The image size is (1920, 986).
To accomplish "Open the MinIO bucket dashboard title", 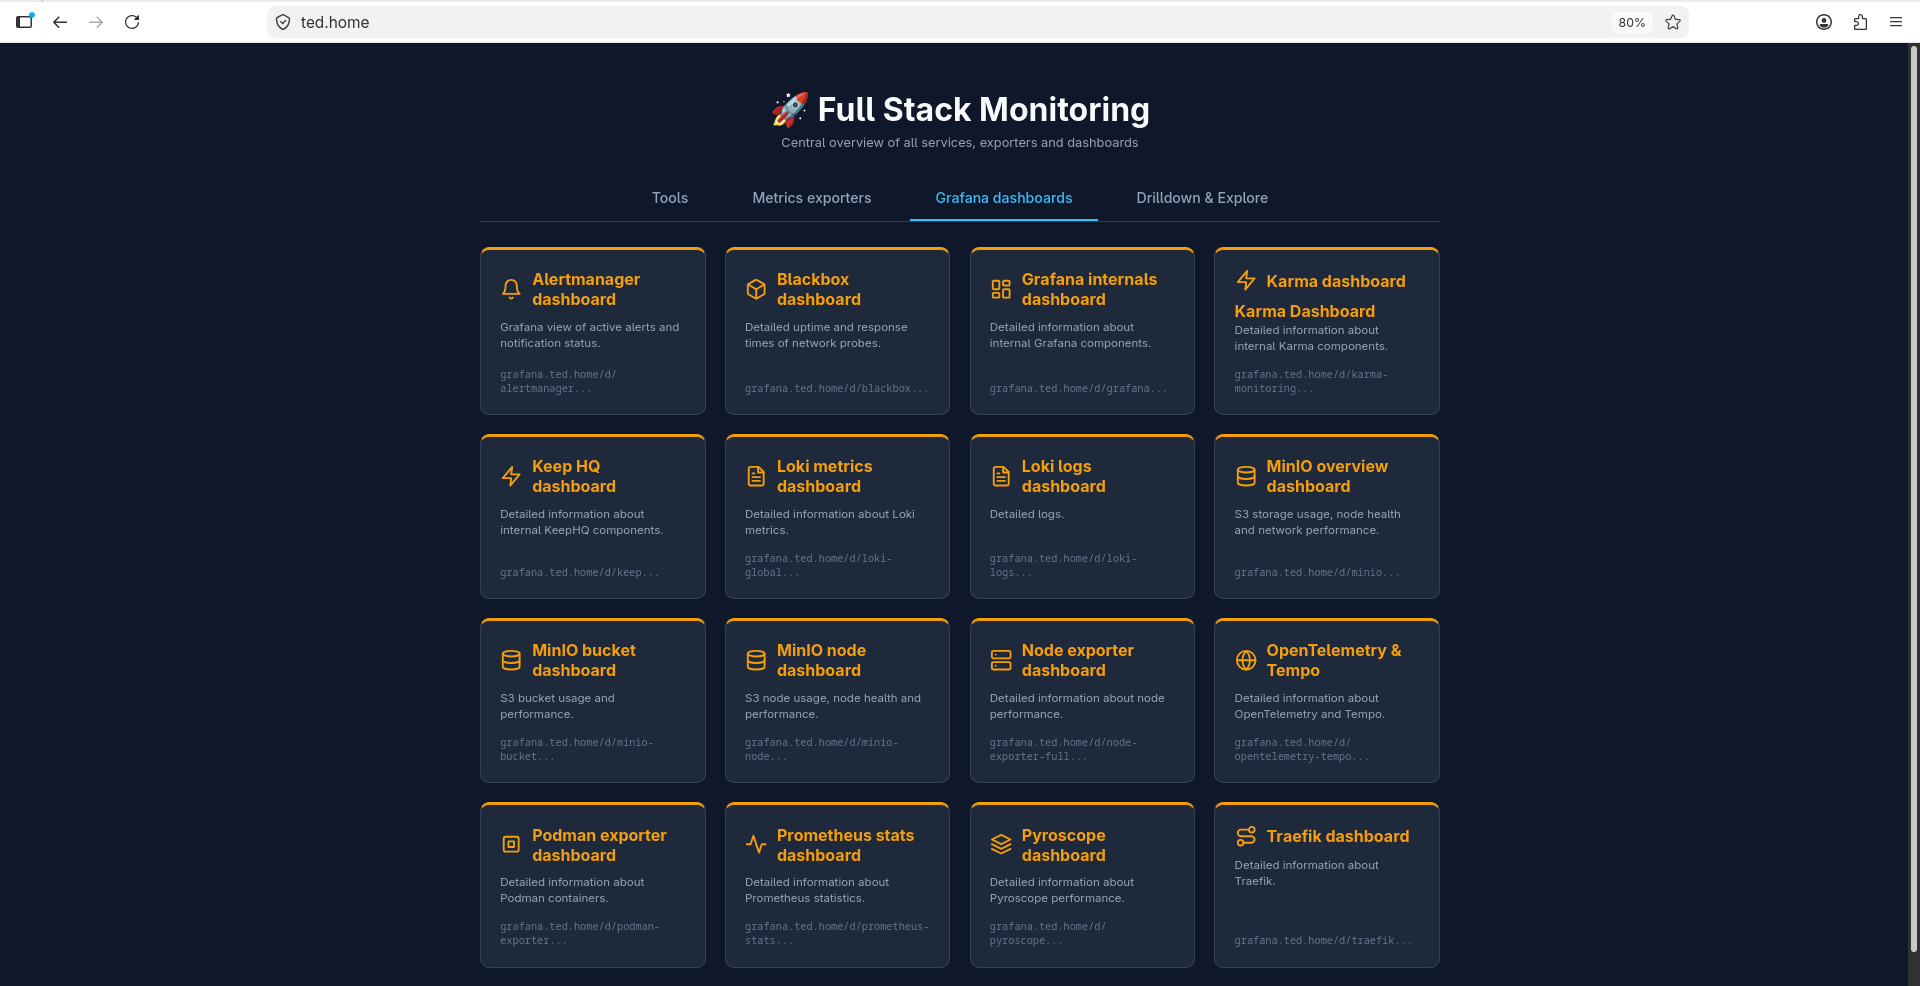I will point(584,660).
